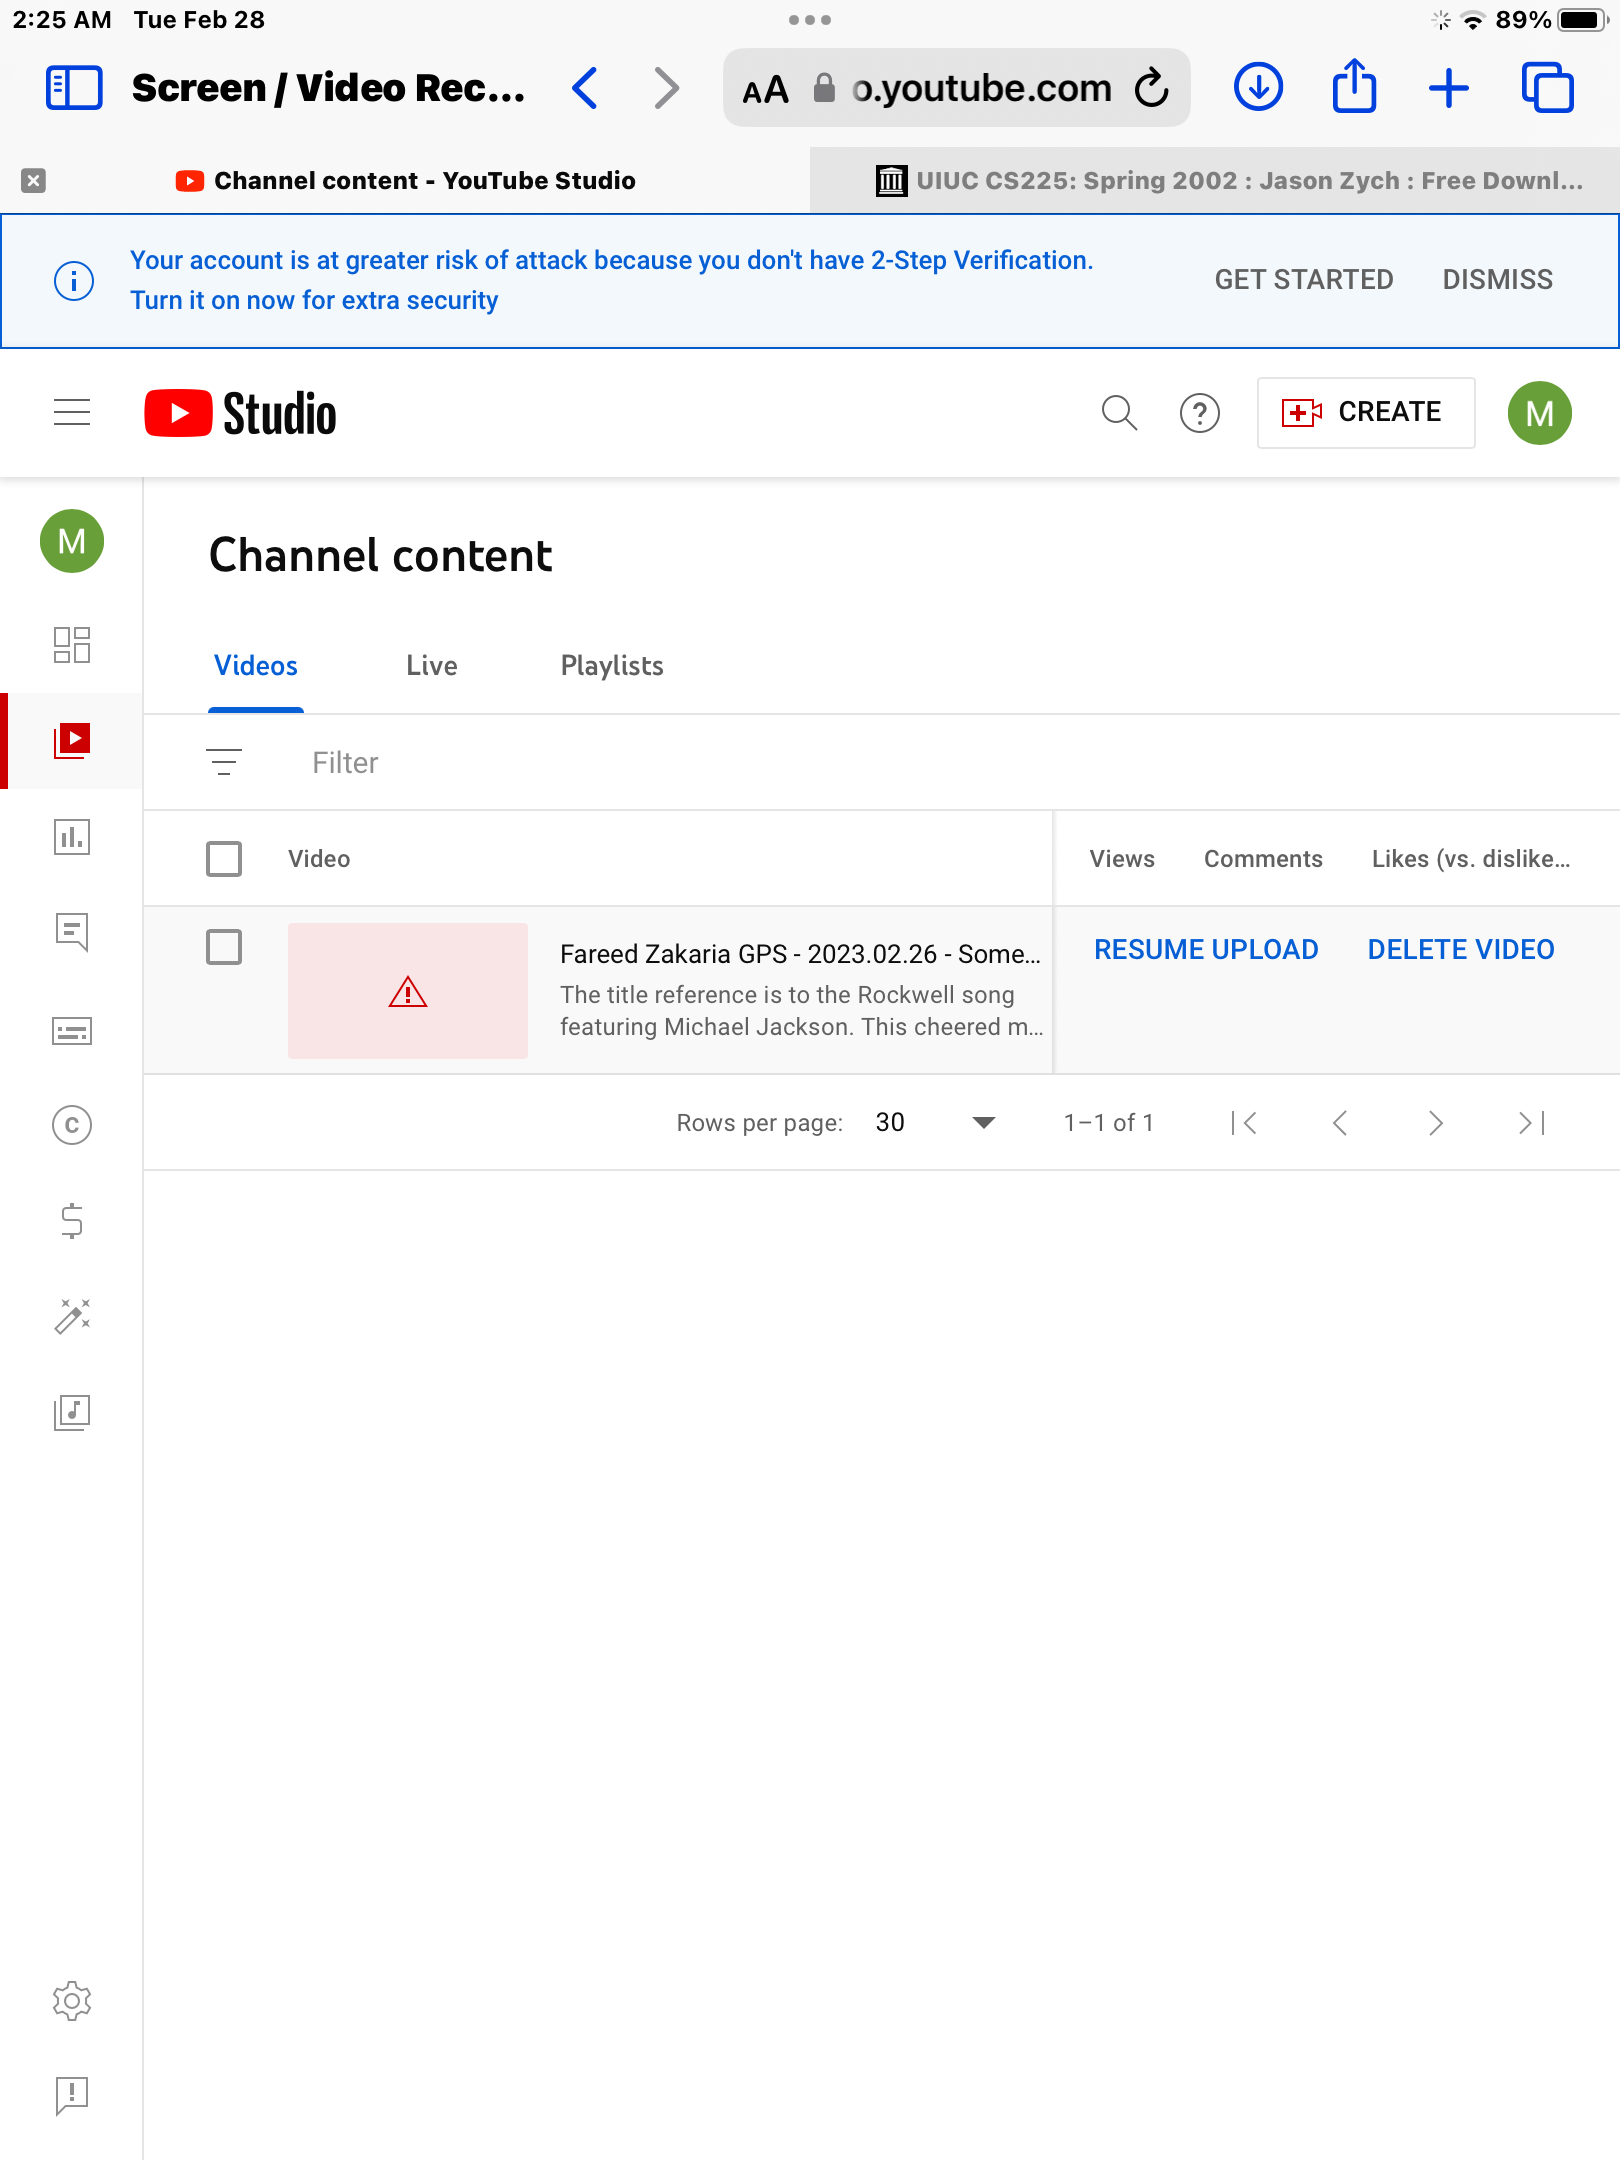The width and height of the screenshot is (1620, 2160).
Task: Select the Fareed Zakaria video checkbox
Action: pyautogui.click(x=224, y=947)
